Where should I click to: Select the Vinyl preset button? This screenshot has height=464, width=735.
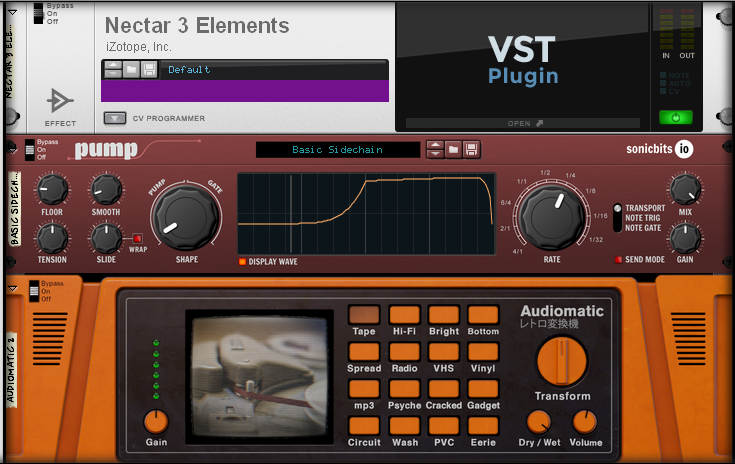coord(483,352)
